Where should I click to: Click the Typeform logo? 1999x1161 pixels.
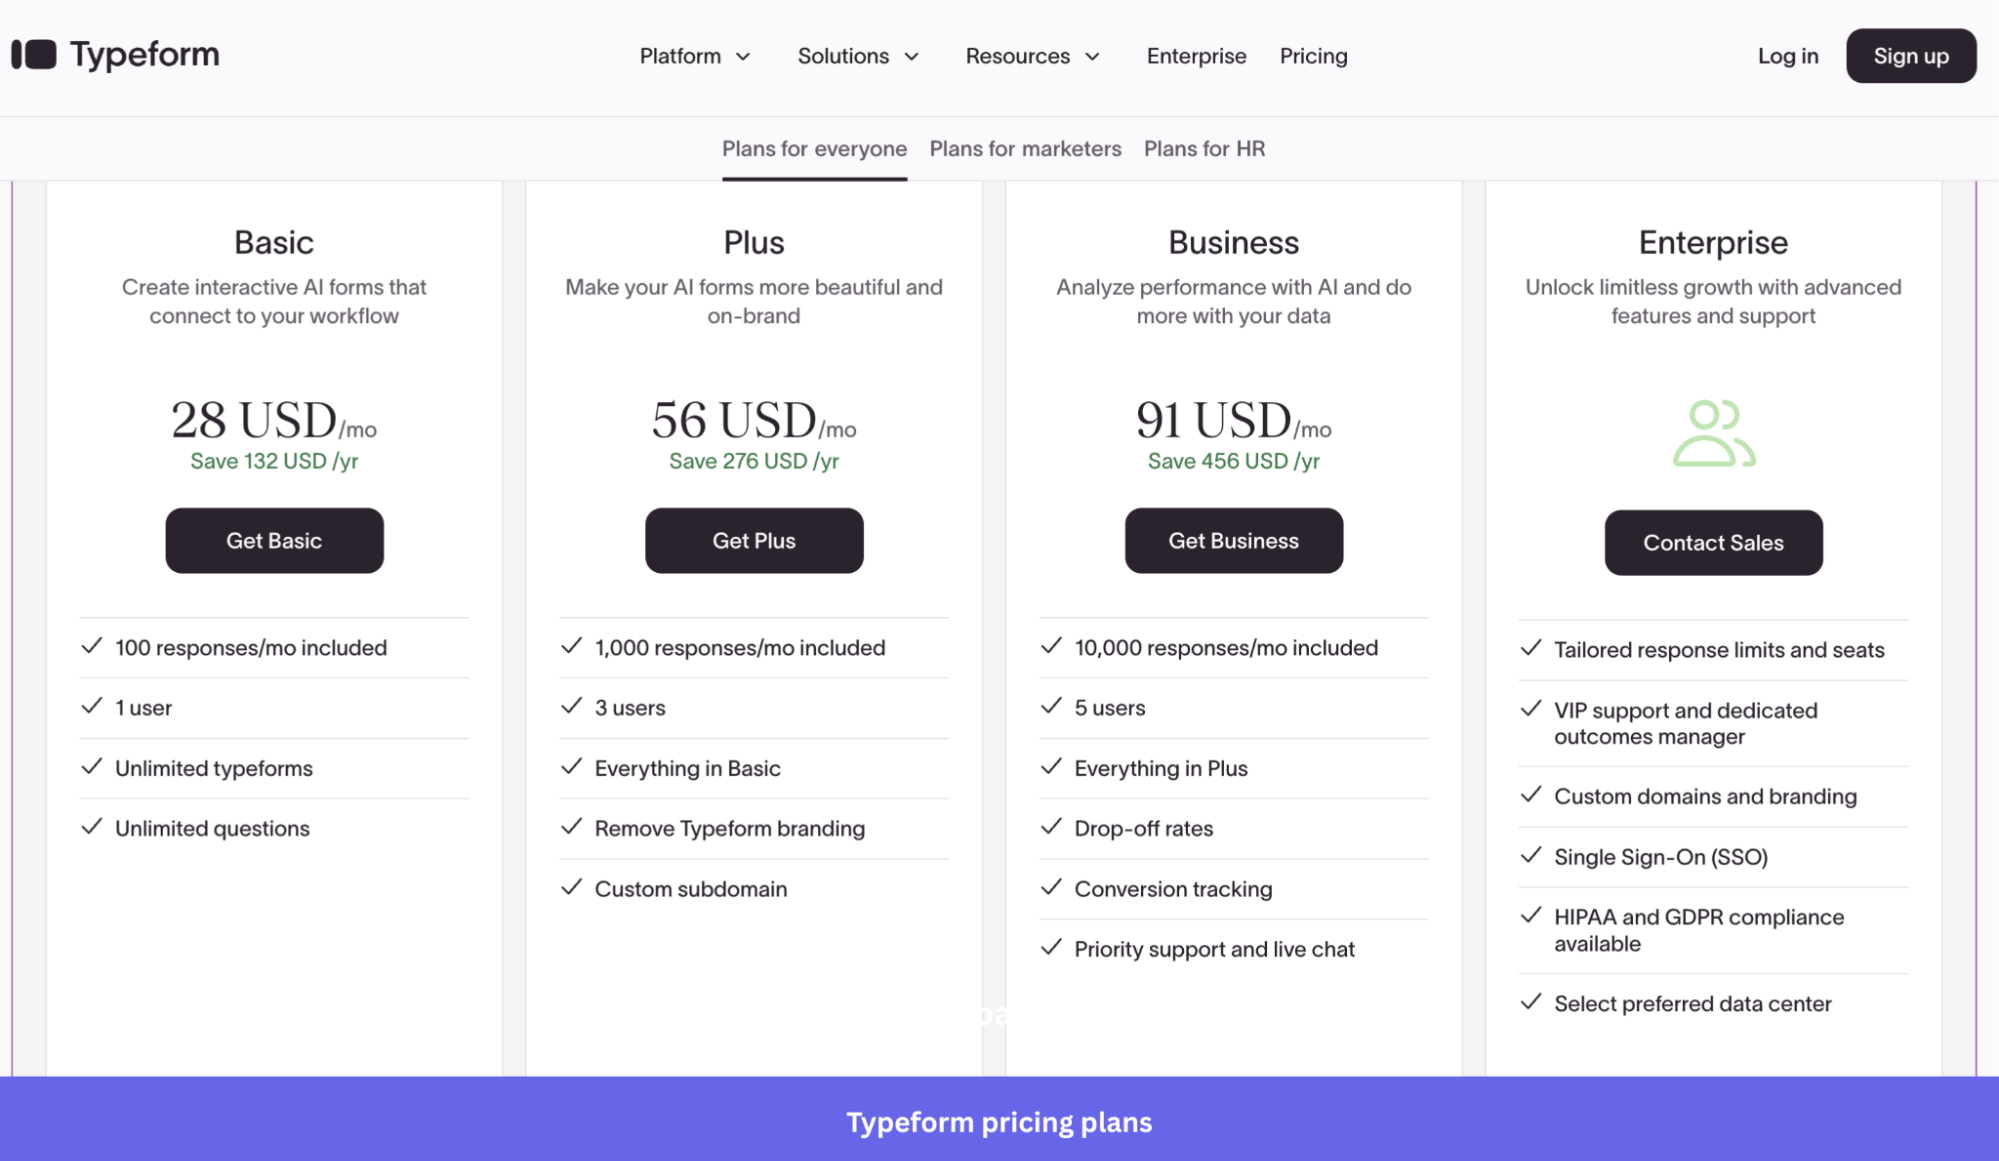click(115, 55)
